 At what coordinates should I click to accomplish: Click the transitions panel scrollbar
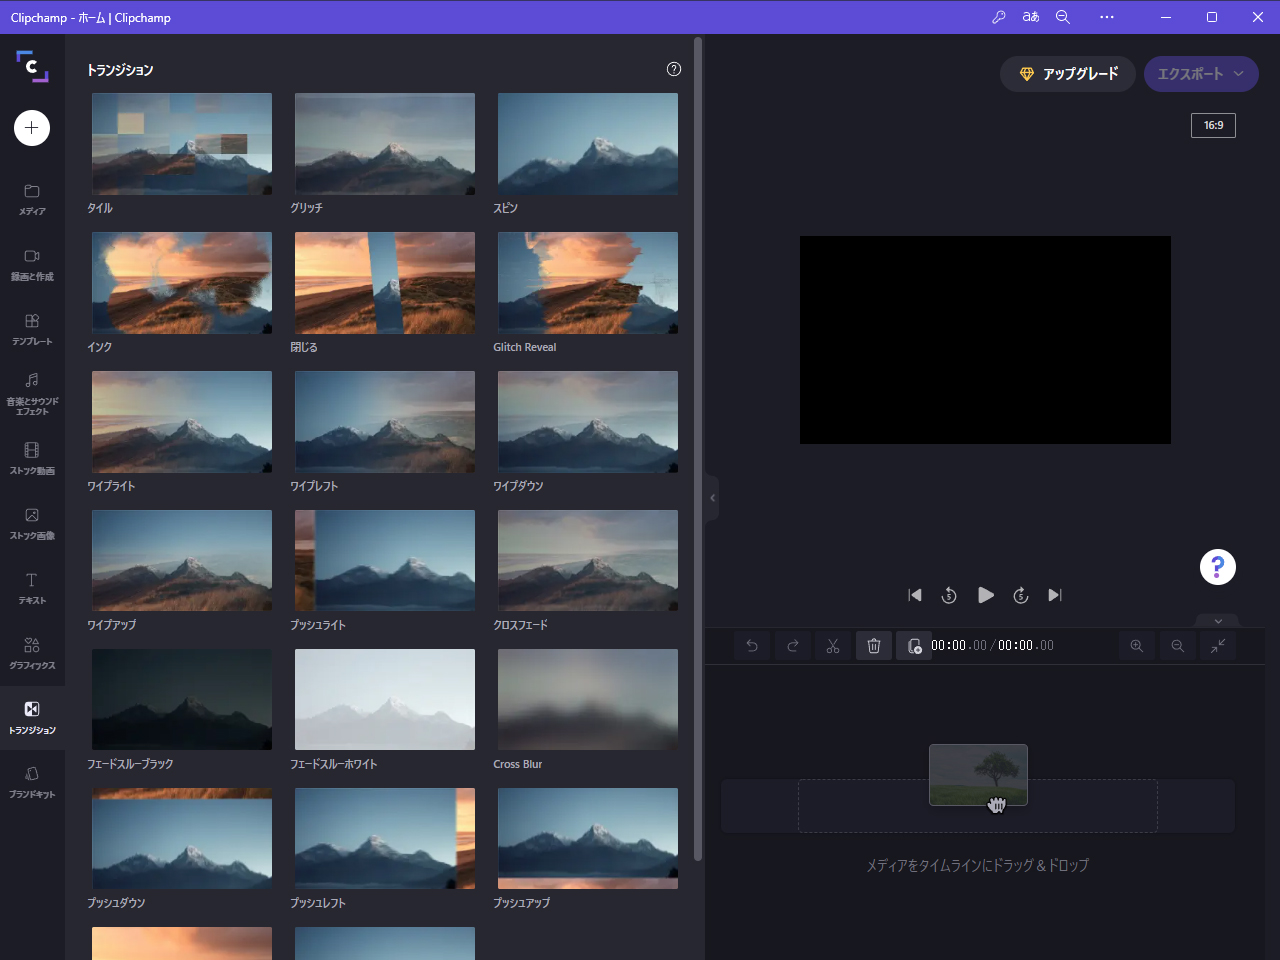(x=698, y=449)
